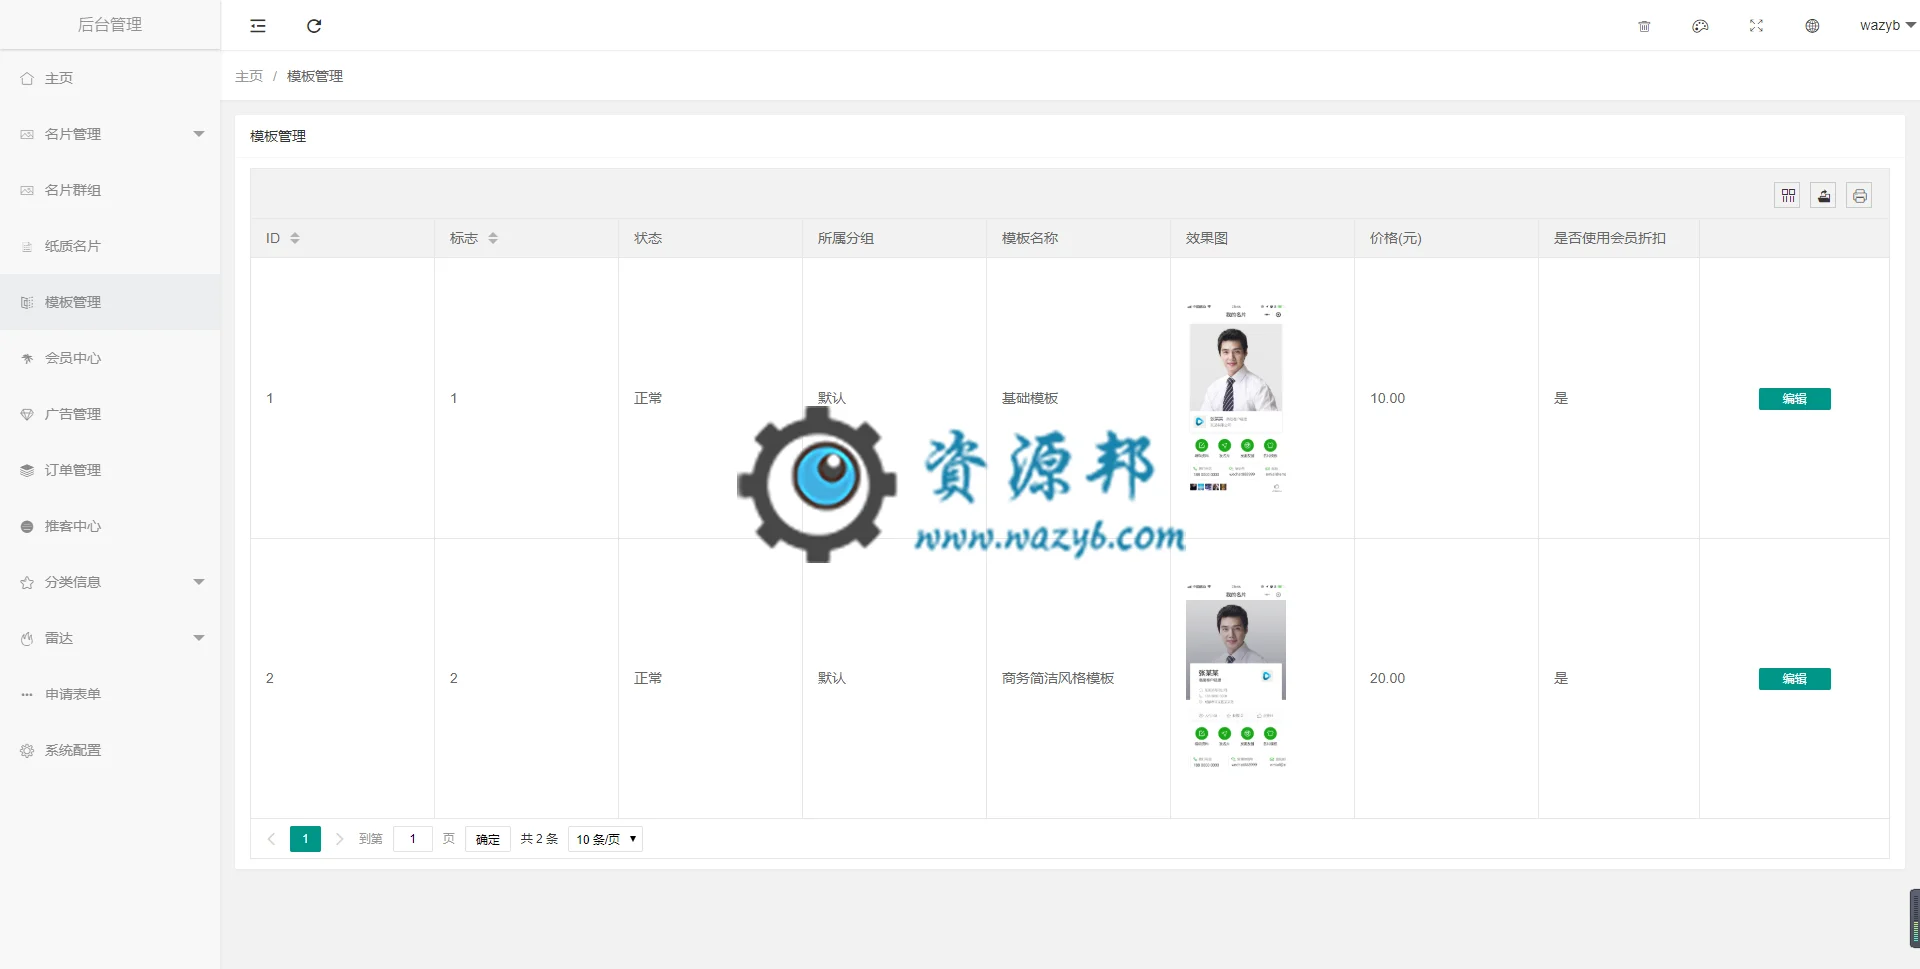Expand the 名片管理 sidebar menu
Viewport: 1920px width, 969px height.
110,134
